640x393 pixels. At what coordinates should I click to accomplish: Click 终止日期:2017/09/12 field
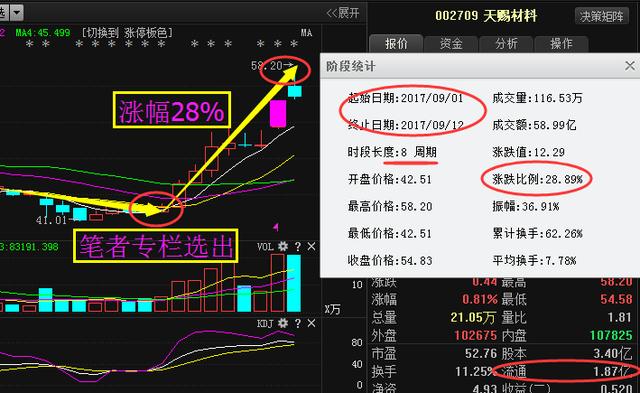tap(405, 125)
